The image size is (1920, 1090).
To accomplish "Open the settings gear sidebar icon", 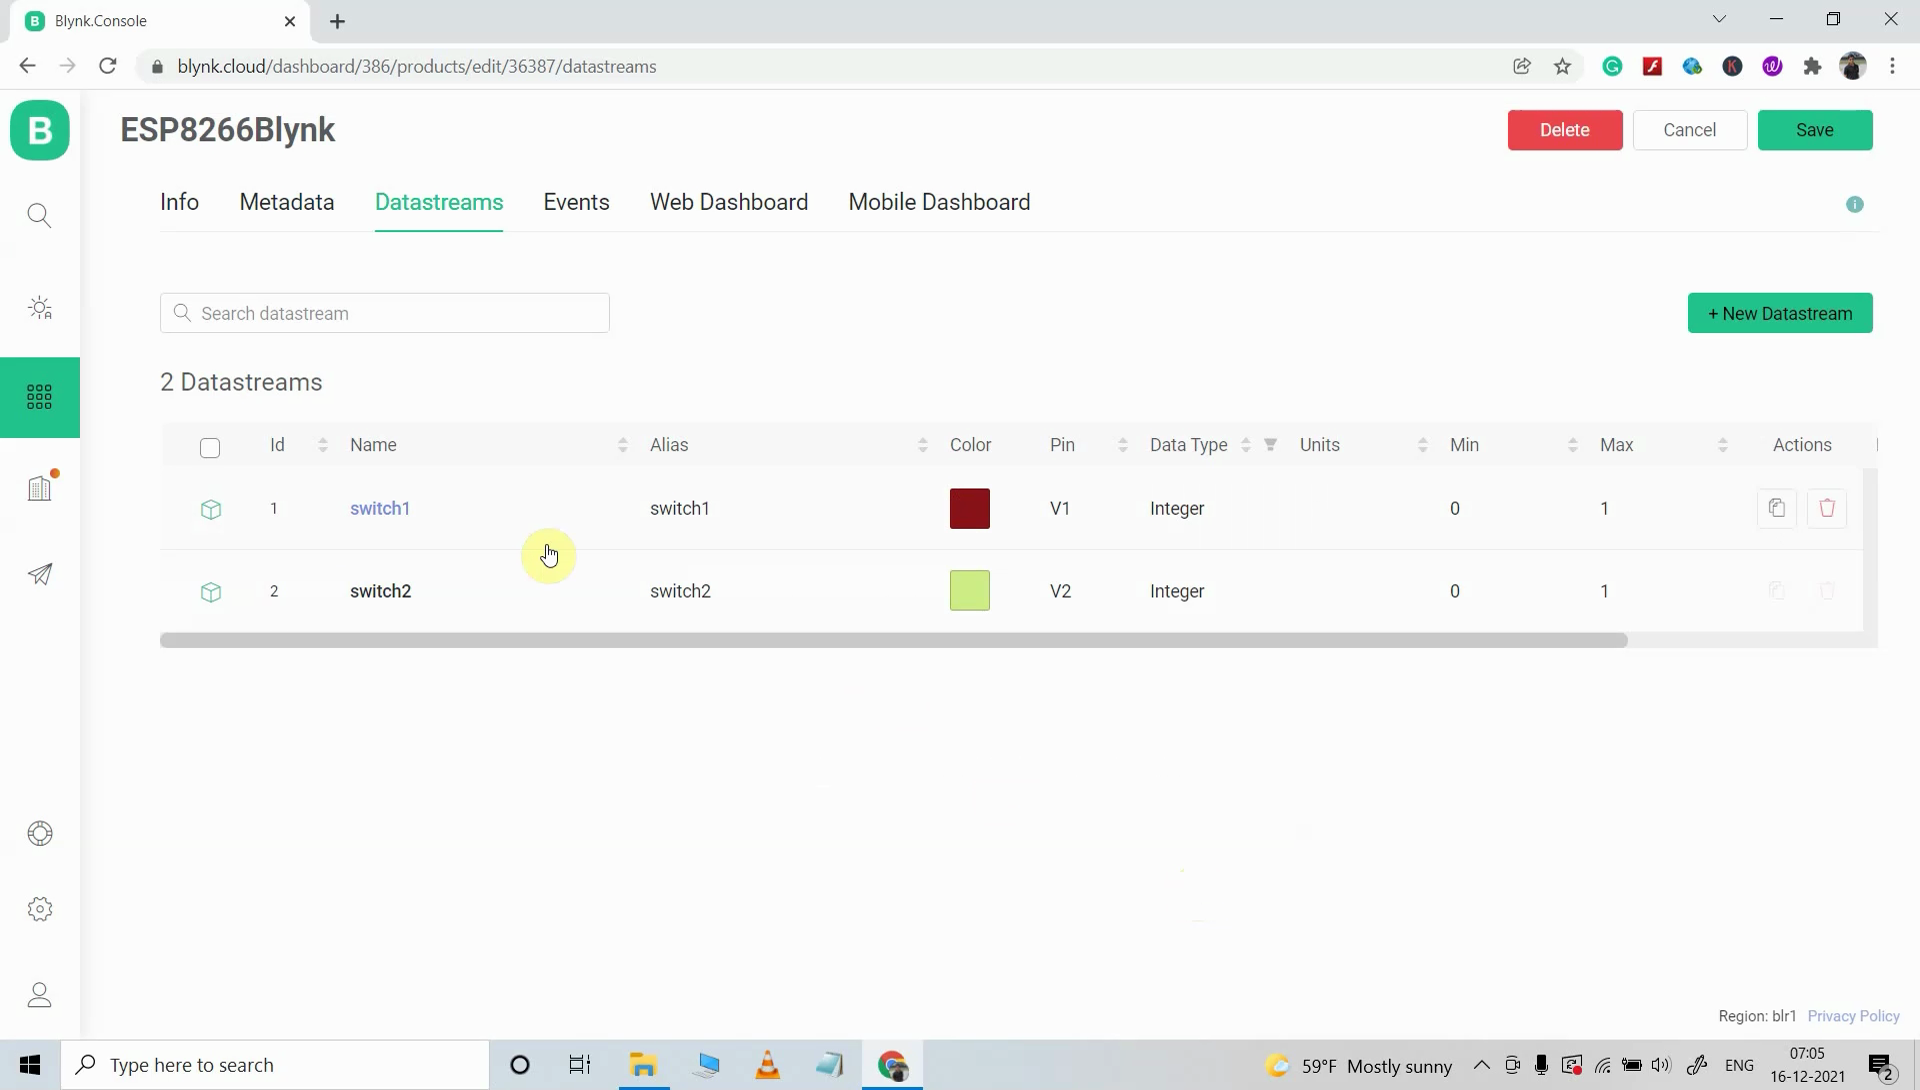I will [x=40, y=909].
